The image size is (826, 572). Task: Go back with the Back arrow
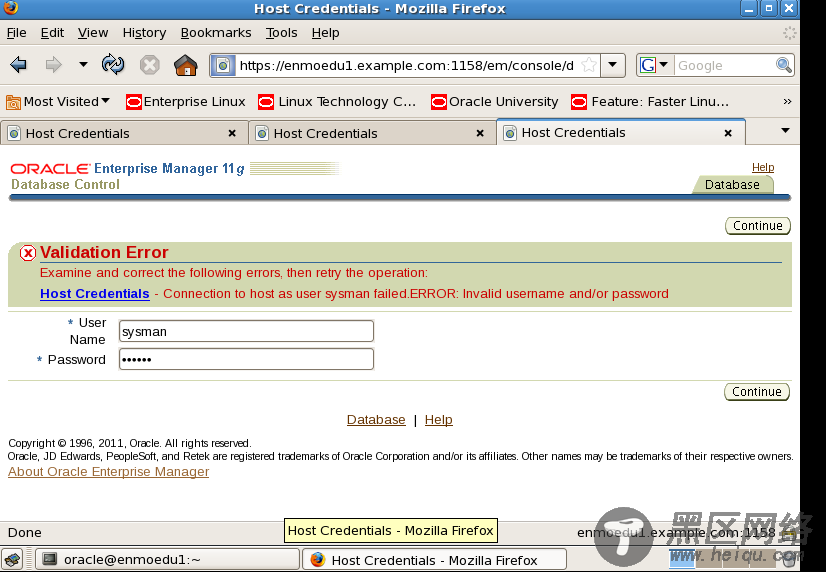(18, 65)
